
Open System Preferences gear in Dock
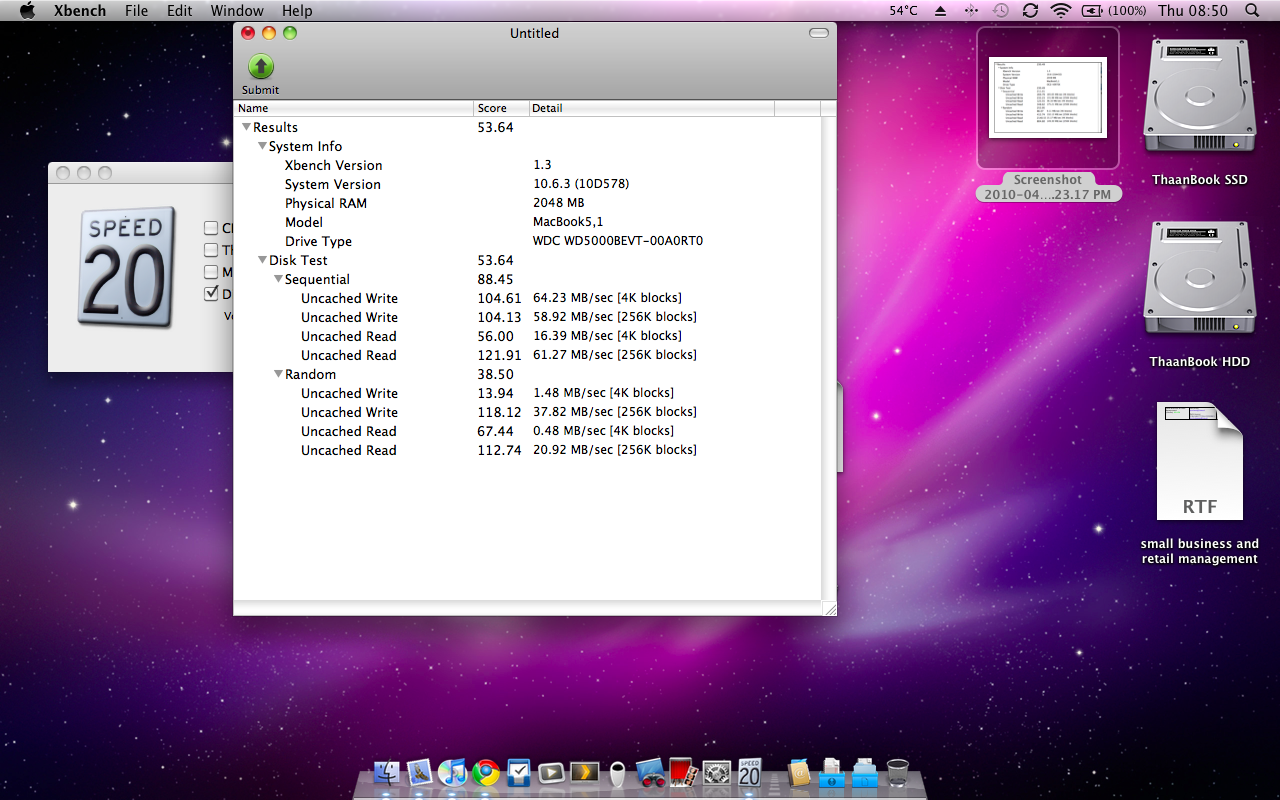coord(716,772)
